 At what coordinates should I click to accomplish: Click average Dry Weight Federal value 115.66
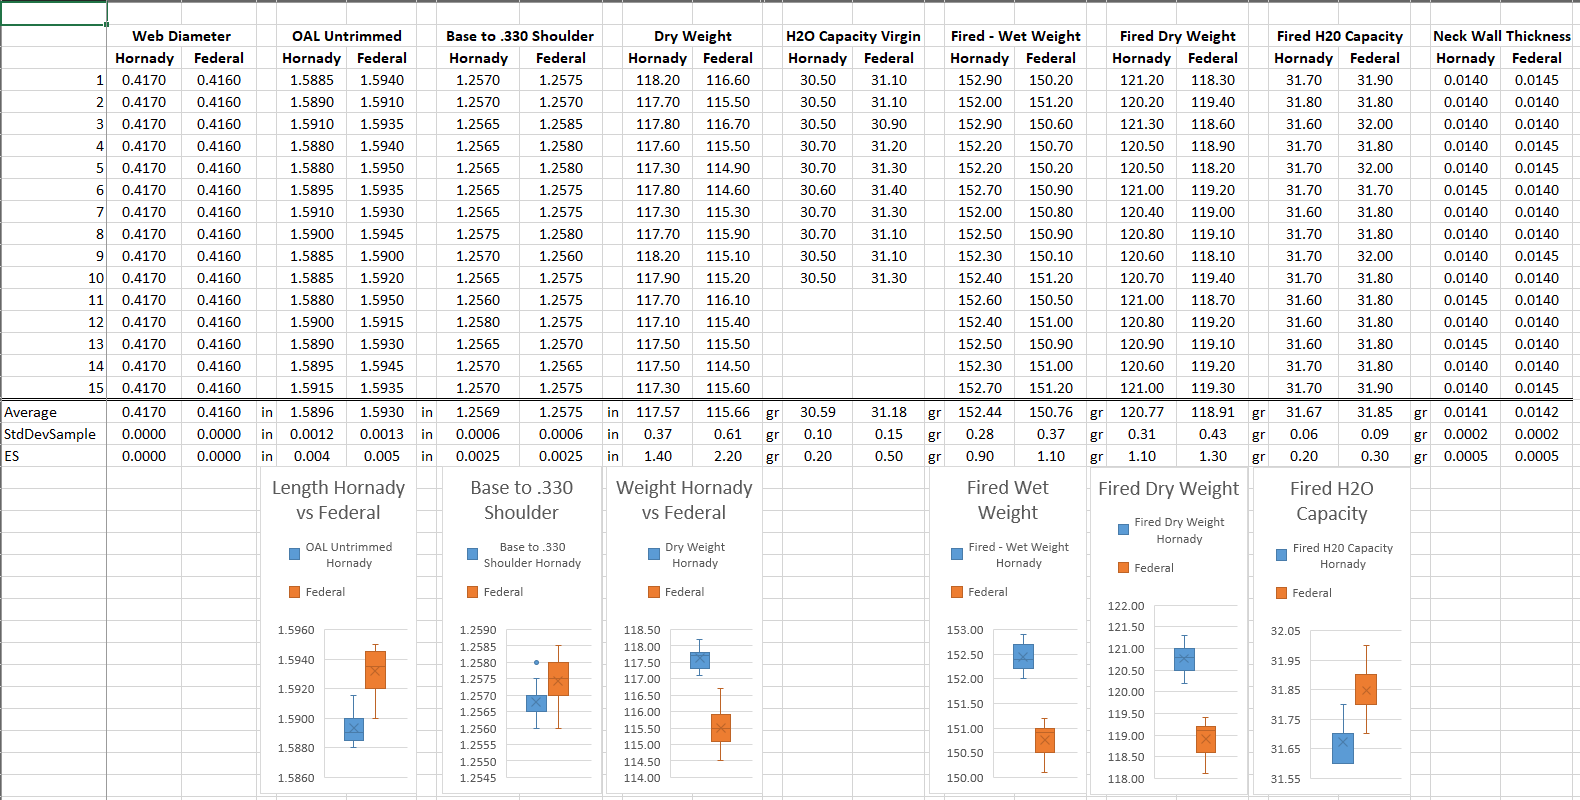(x=728, y=412)
